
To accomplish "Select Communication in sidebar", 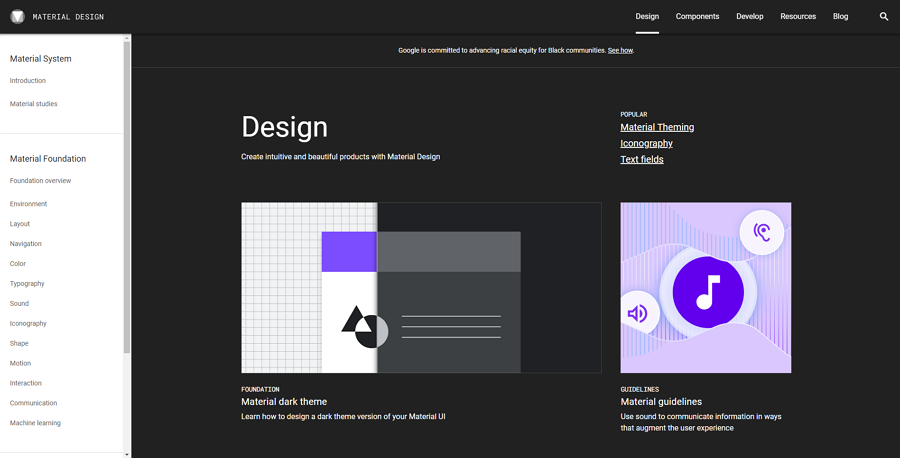I will [33, 403].
